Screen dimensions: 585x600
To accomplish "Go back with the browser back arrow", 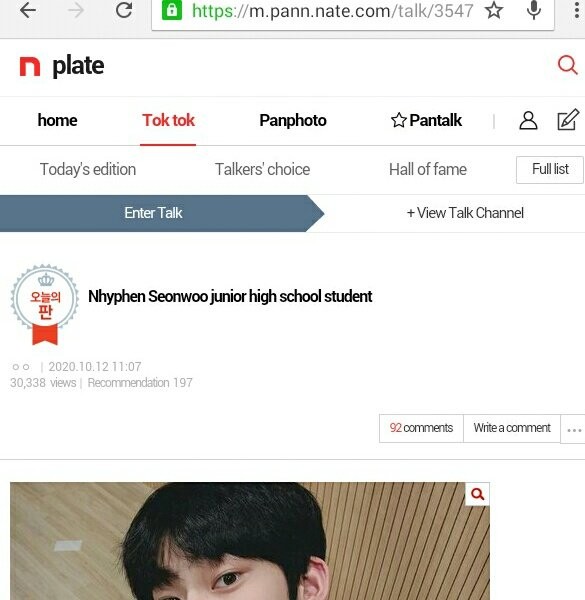I will (x=28, y=11).
